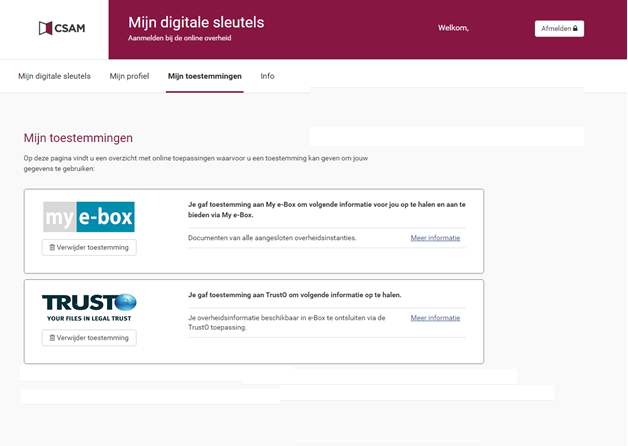The image size is (628, 446).
Task: Click the subtitle Aanmelden bij de online overheid
Action: pos(179,38)
